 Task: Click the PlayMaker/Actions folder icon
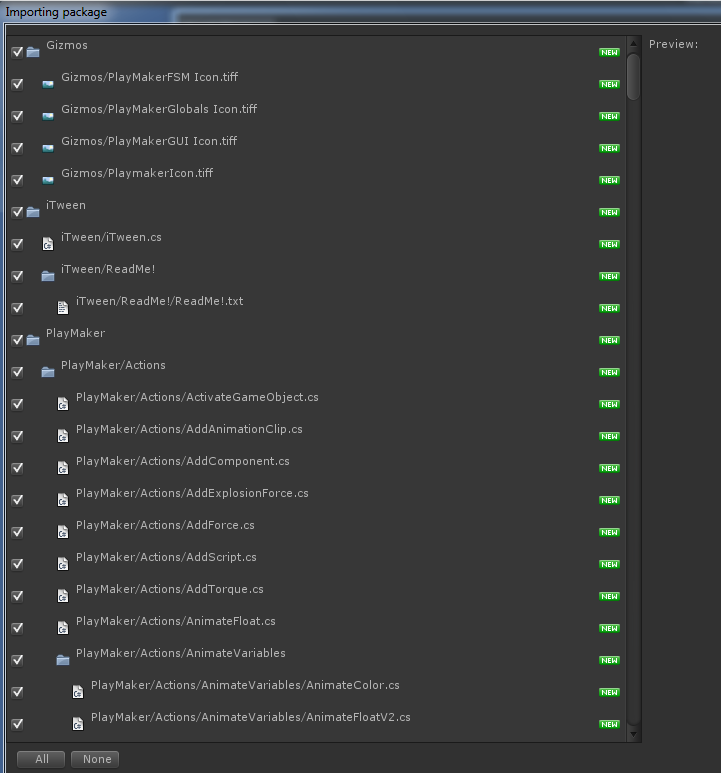48,372
